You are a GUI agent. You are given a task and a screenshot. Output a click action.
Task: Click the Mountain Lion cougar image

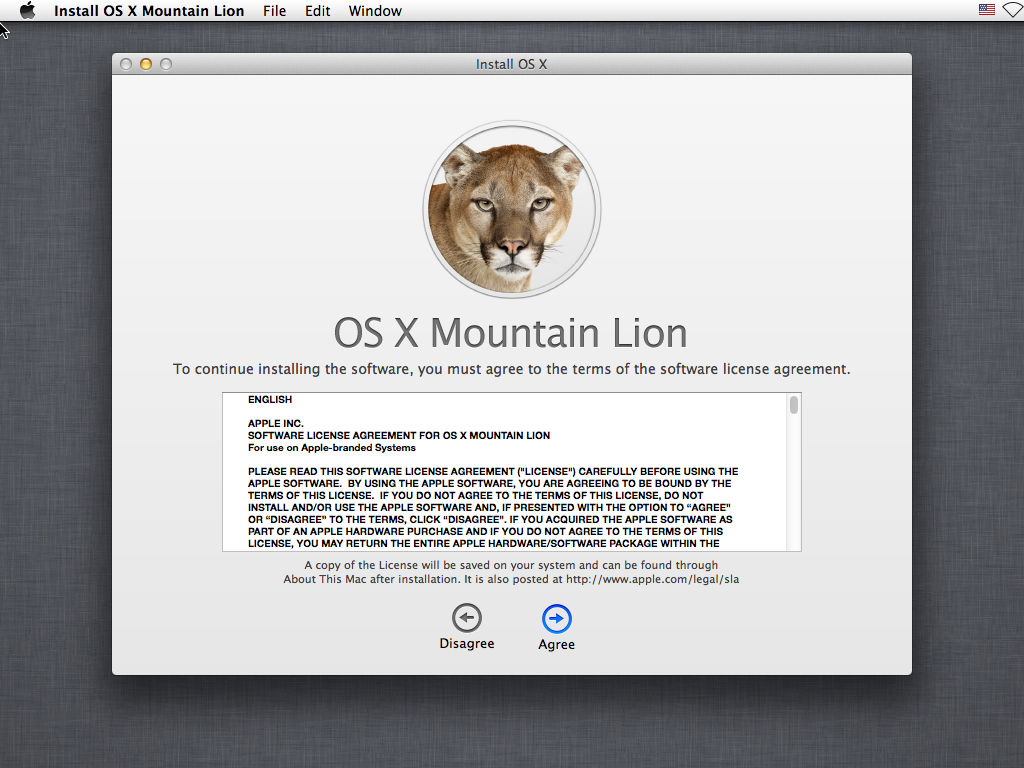pyautogui.click(x=512, y=209)
